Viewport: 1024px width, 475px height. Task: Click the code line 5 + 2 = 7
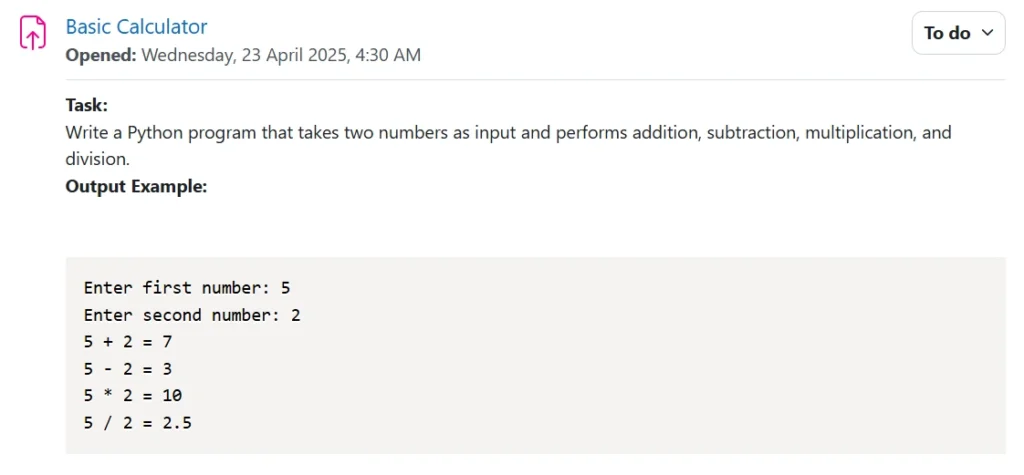[128, 342]
